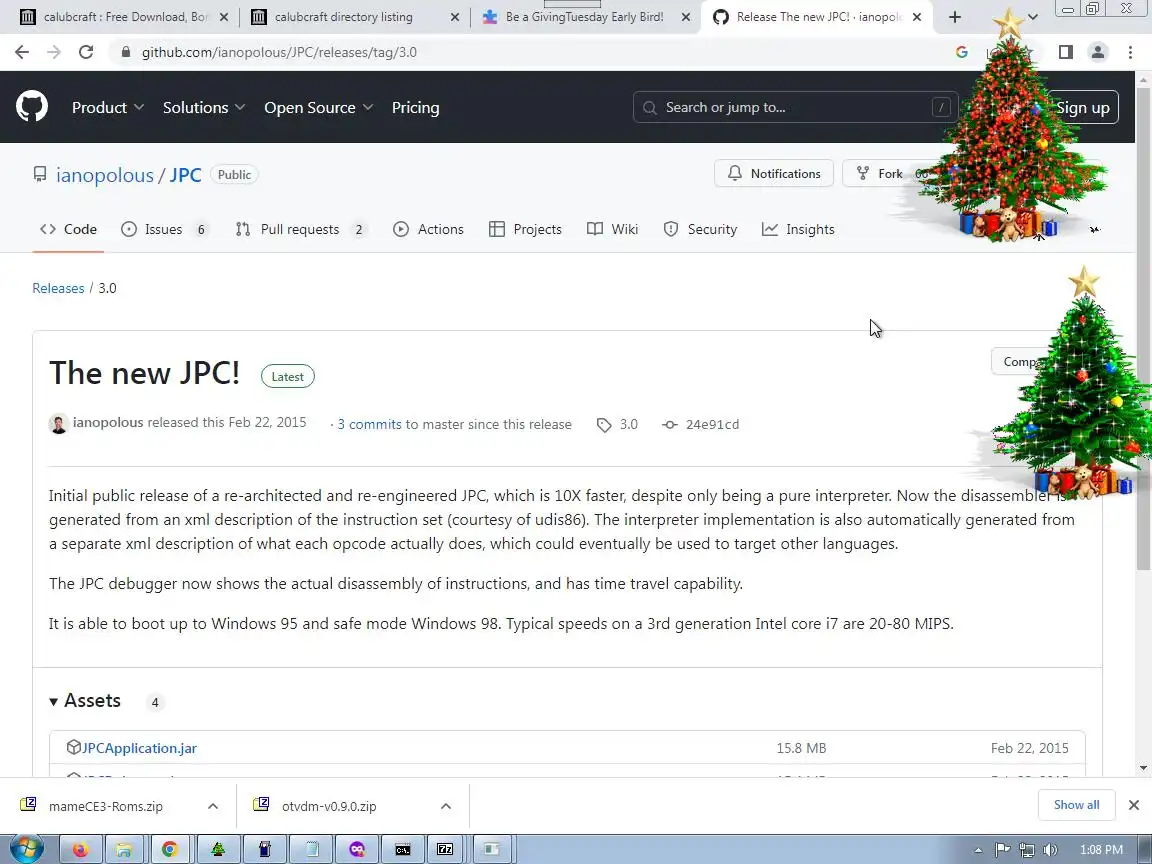Open a new browser tab with plus
The image size is (1152, 864).
coord(954,17)
